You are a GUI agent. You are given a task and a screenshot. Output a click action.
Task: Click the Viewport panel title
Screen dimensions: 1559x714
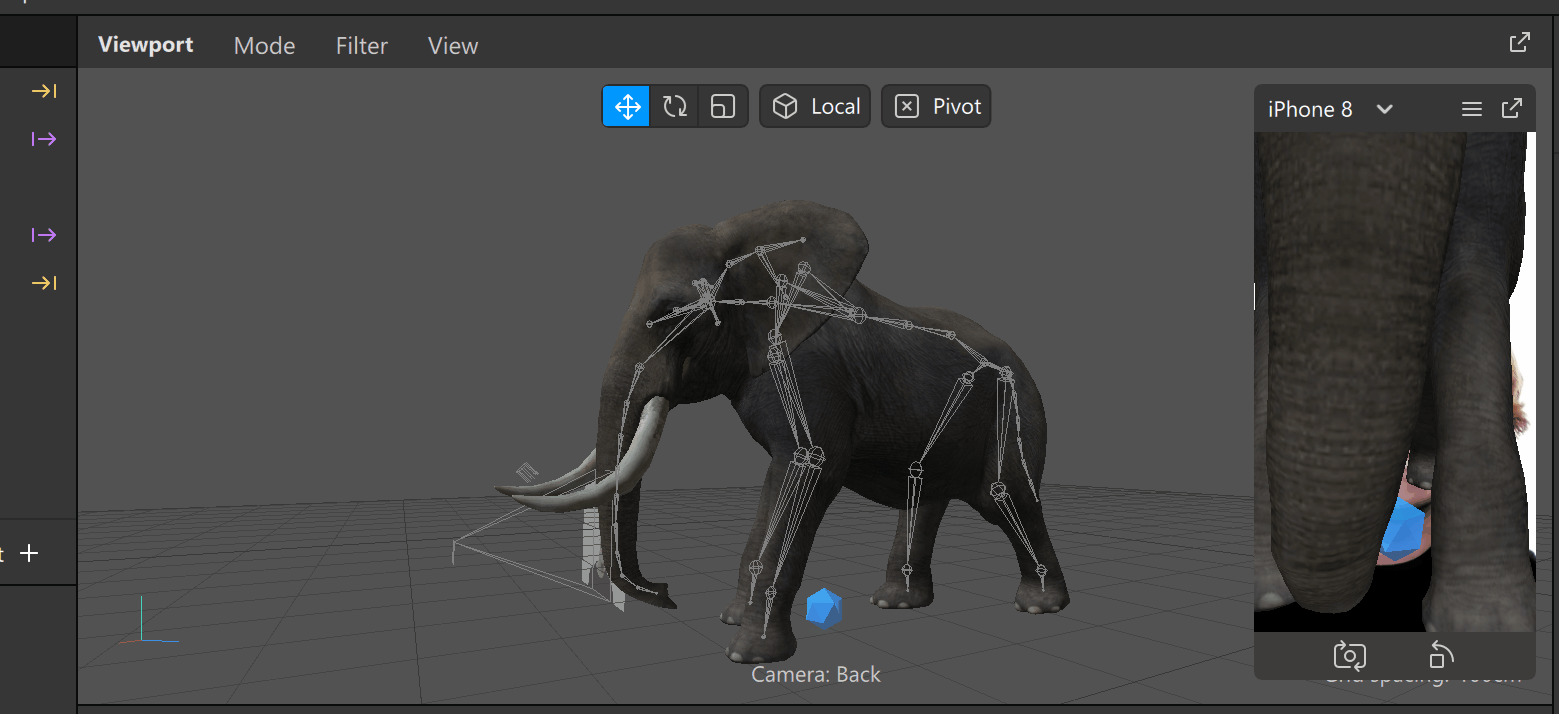coord(146,45)
